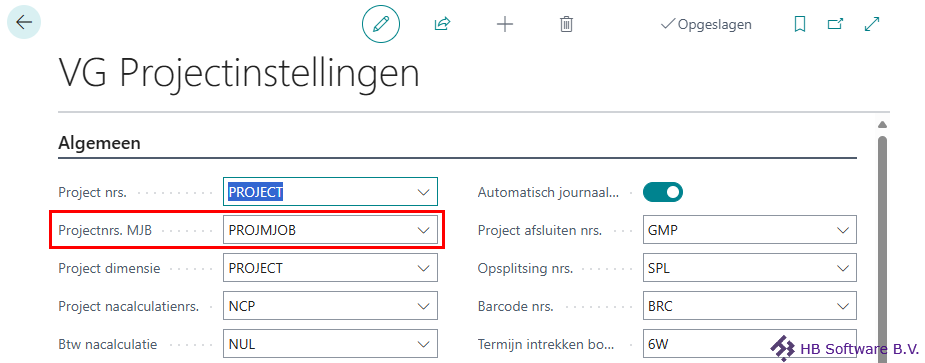Create new record with plus icon
The image size is (925, 363).
click(504, 24)
